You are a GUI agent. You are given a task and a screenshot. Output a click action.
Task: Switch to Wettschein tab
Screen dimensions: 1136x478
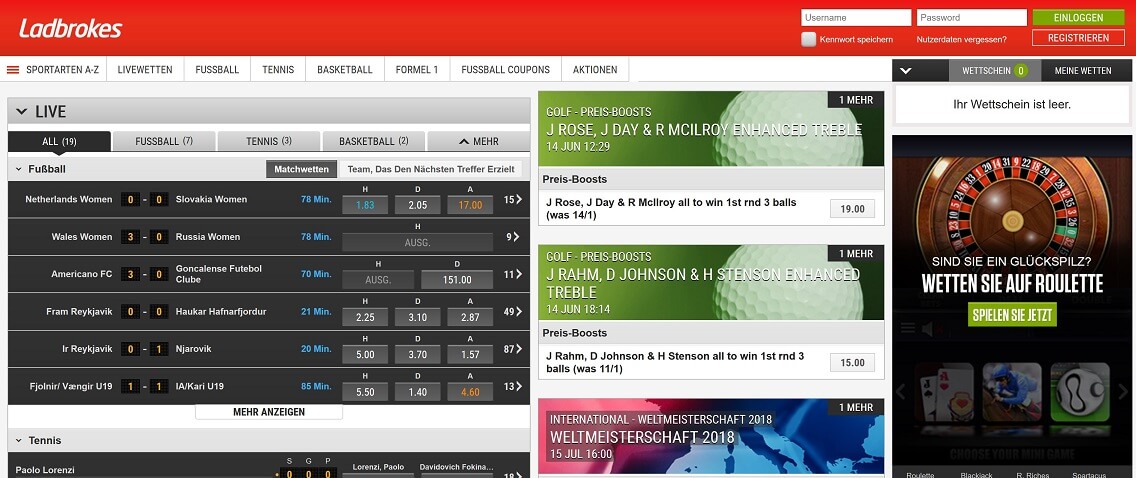pos(995,71)
